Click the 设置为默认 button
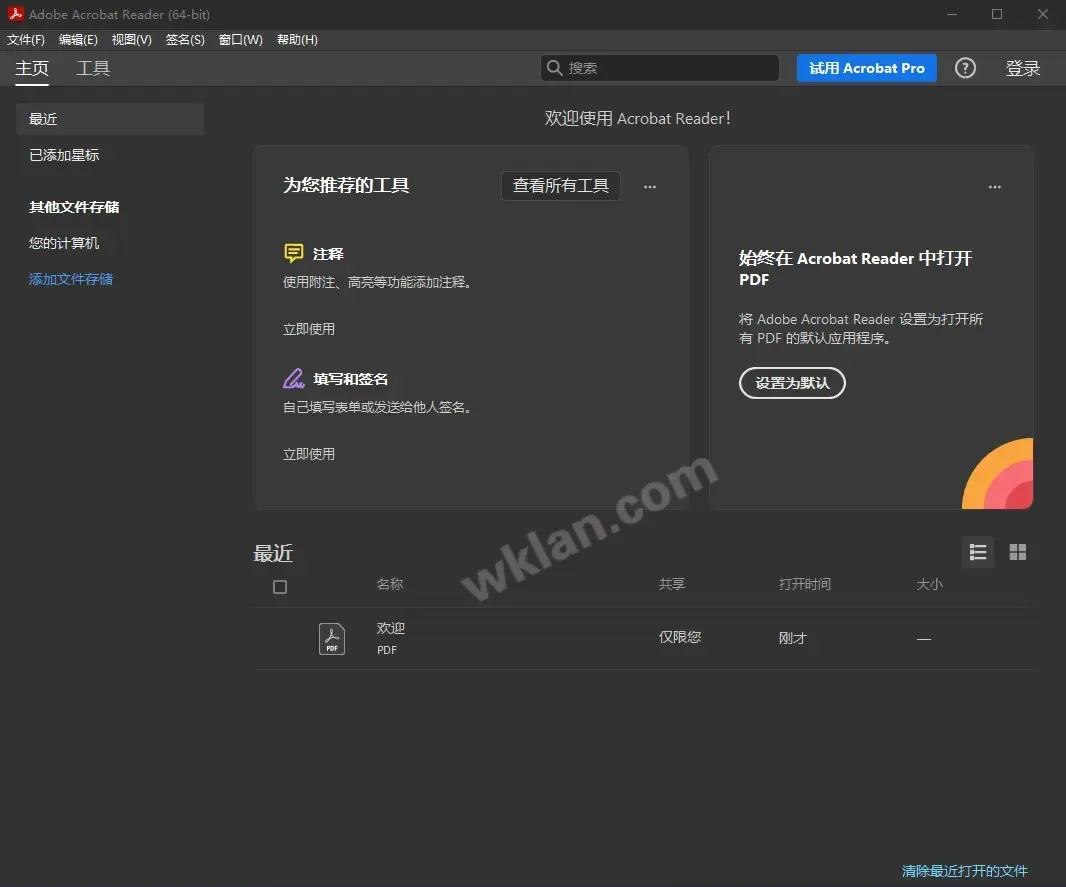Image resolution: width=1066 pixels, height=887 pixels. point(792,383)
